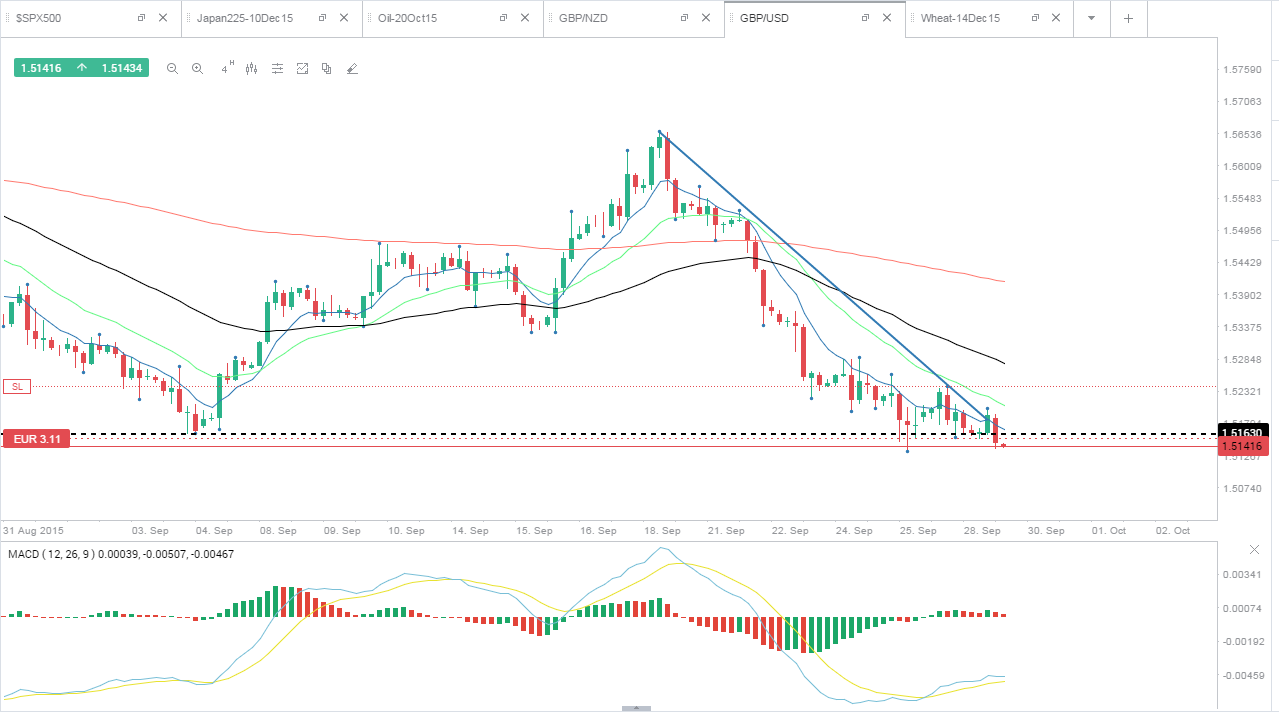
Task: Pop out the $SPX500 tab window
Action: pyautogui.click(x=140, y=18)
